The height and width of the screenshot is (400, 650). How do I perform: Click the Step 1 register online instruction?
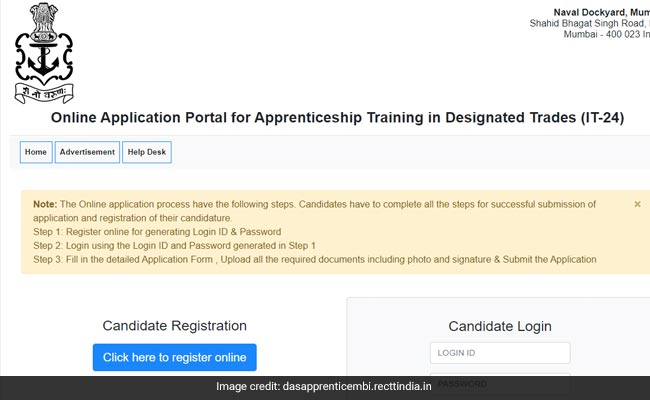click(x=156, y=232)
